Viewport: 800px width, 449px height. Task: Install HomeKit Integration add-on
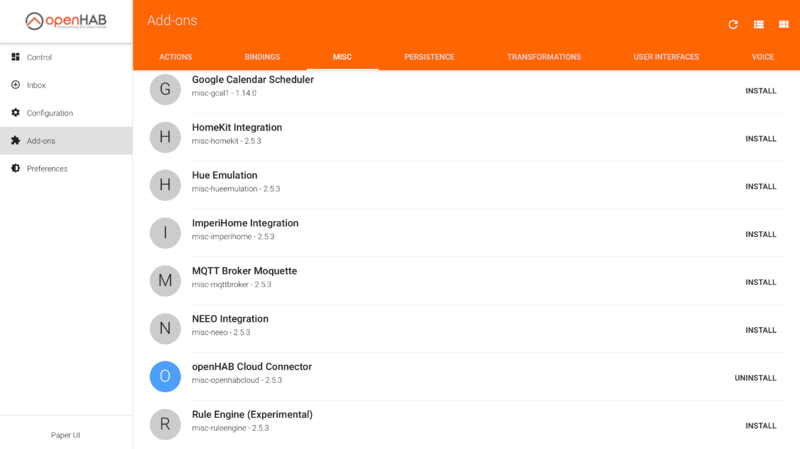pos(760,139)
